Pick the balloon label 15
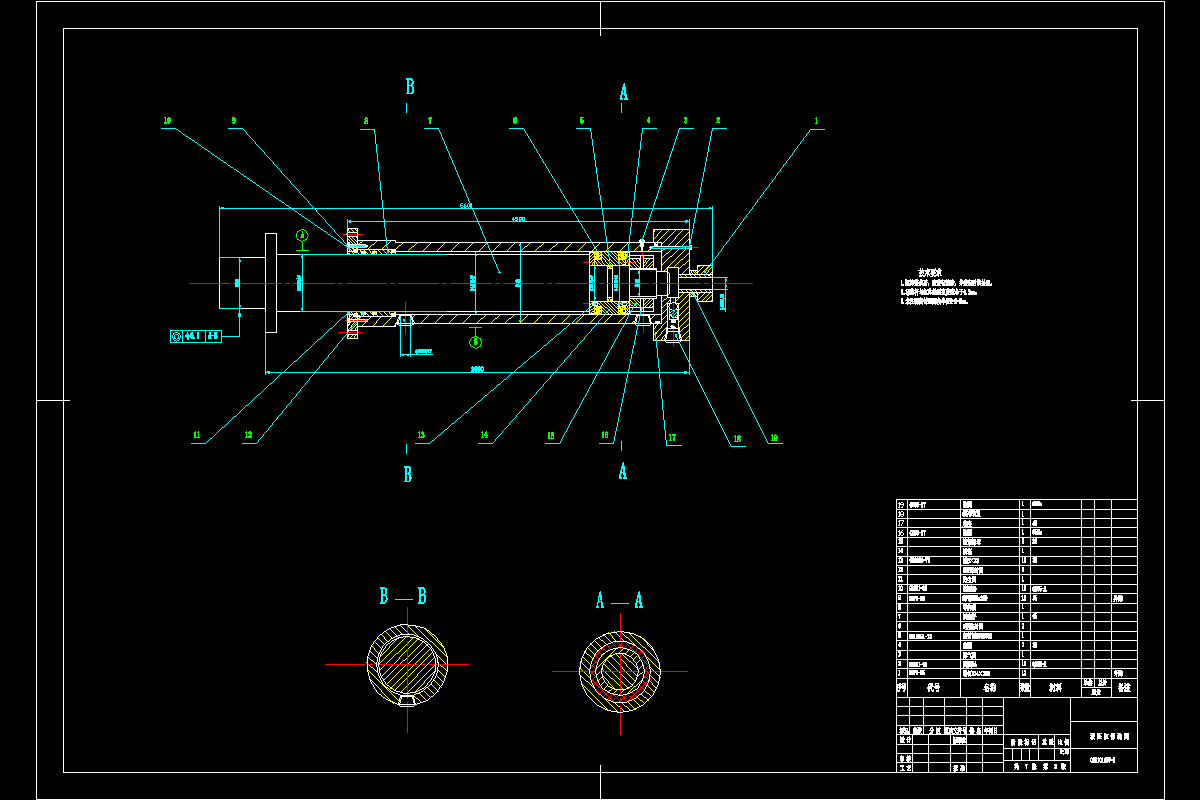The width and height of the screenshot is (1200, 800). (x=551, y=436)
